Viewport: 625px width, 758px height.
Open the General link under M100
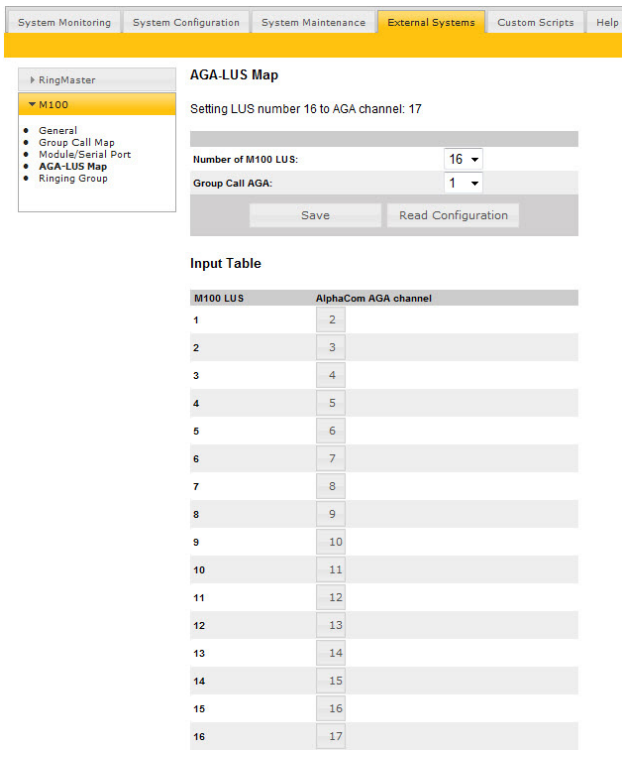coord(58,131)
